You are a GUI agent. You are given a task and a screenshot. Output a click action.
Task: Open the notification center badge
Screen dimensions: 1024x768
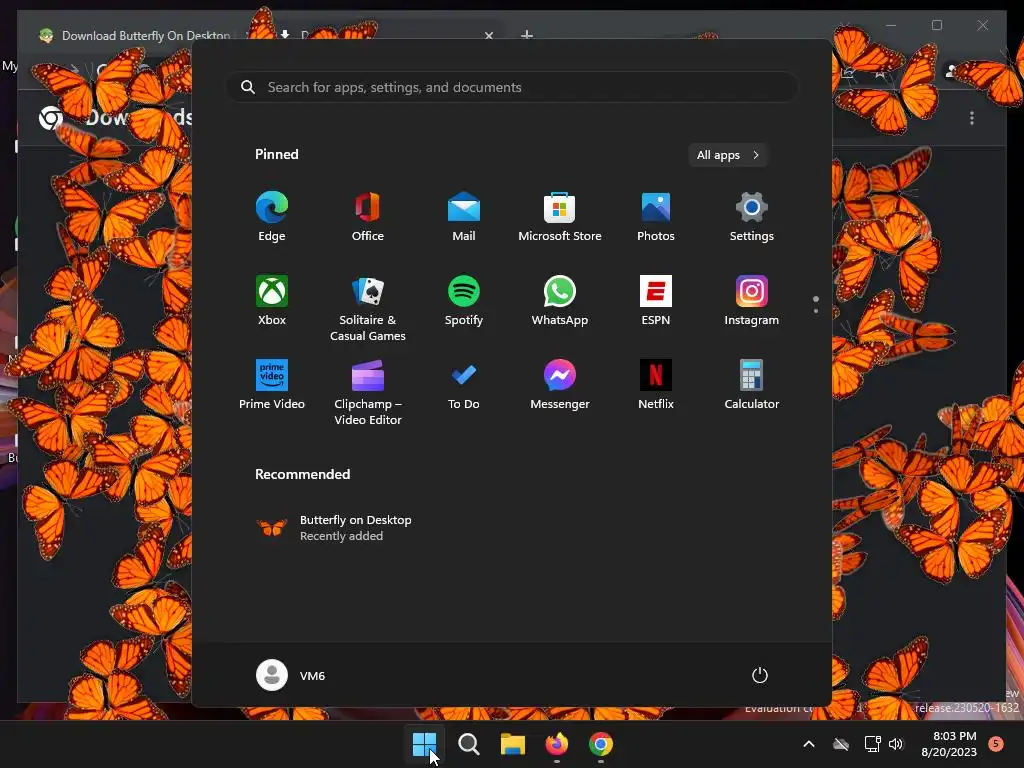[996, 744]
